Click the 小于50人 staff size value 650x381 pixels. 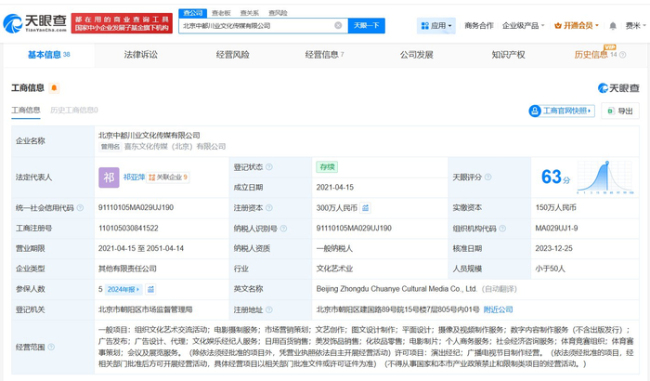click(550, 269)
